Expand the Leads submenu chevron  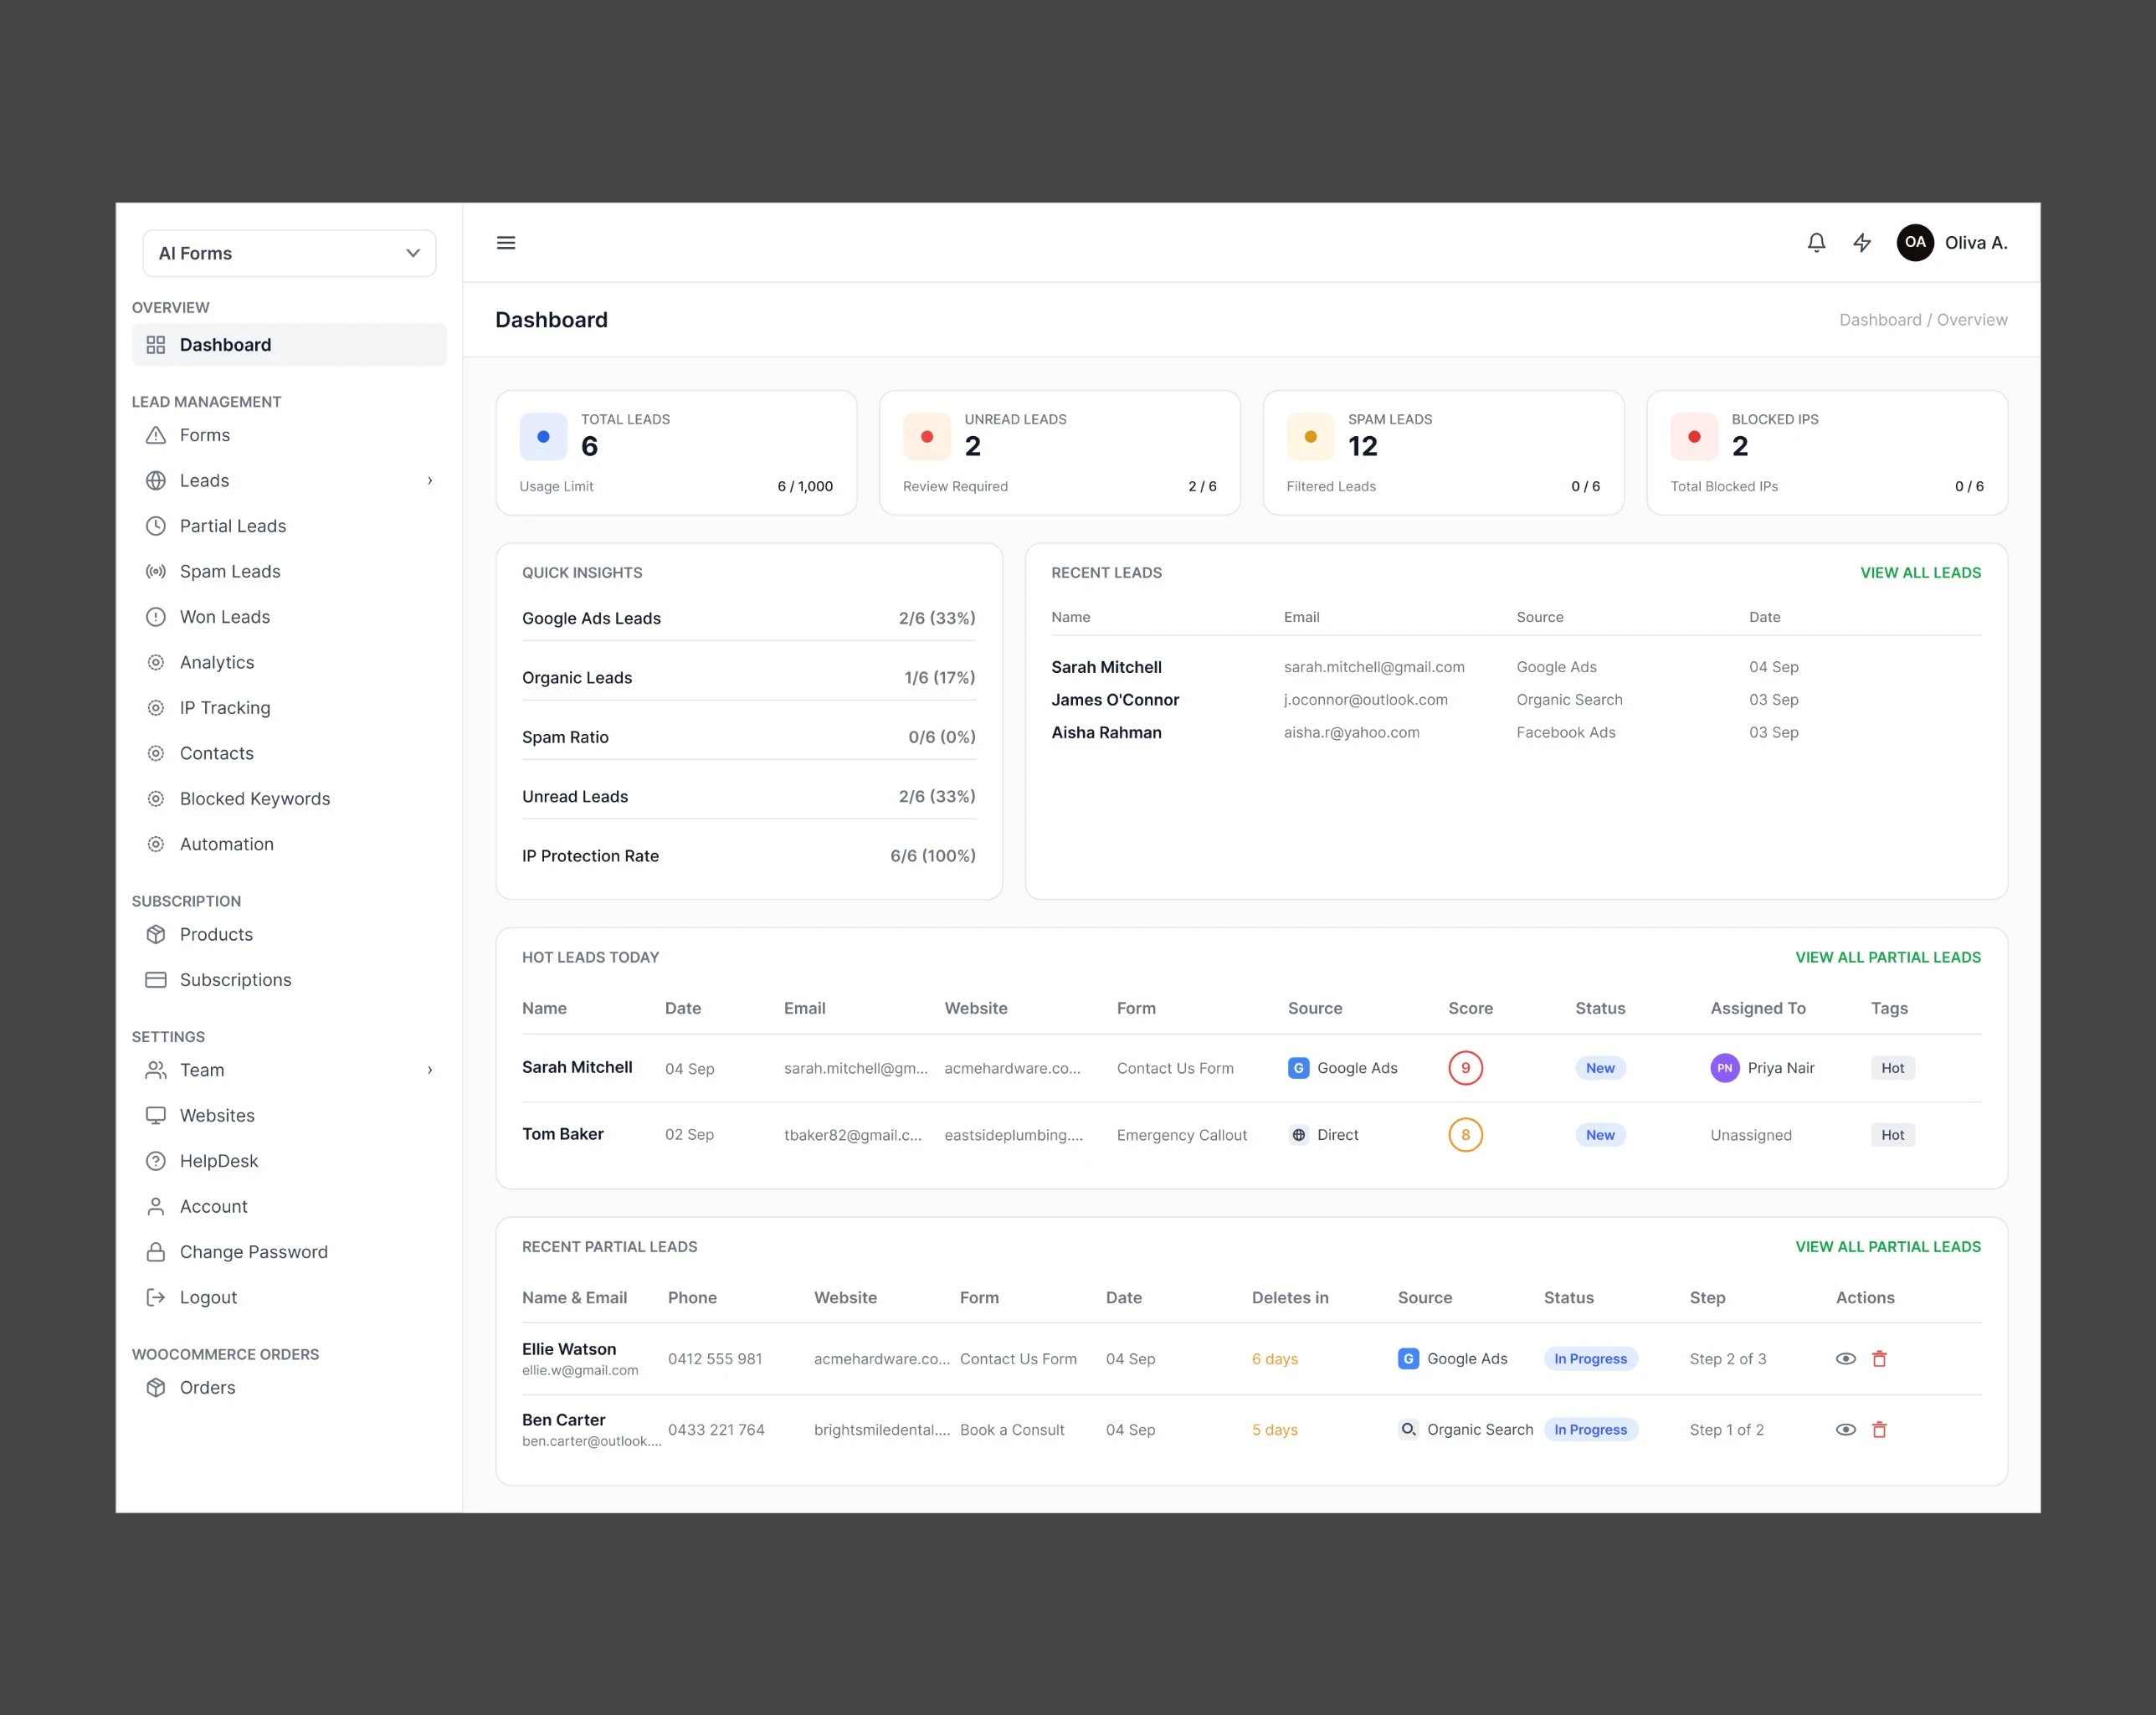tap(430, 480)
